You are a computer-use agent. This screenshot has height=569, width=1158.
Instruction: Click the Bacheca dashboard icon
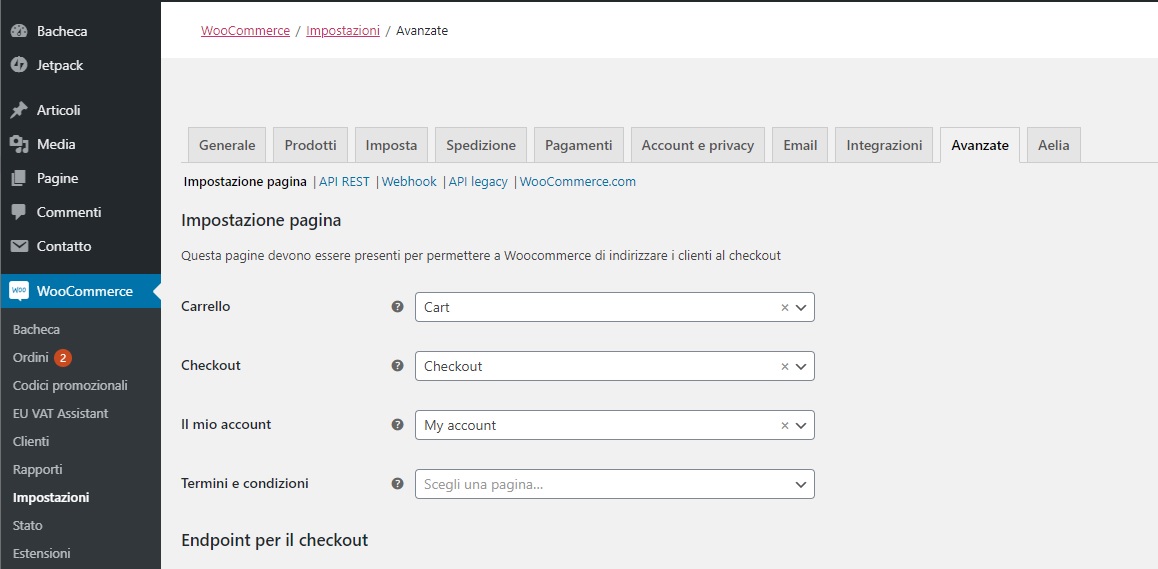pos(19,31)
